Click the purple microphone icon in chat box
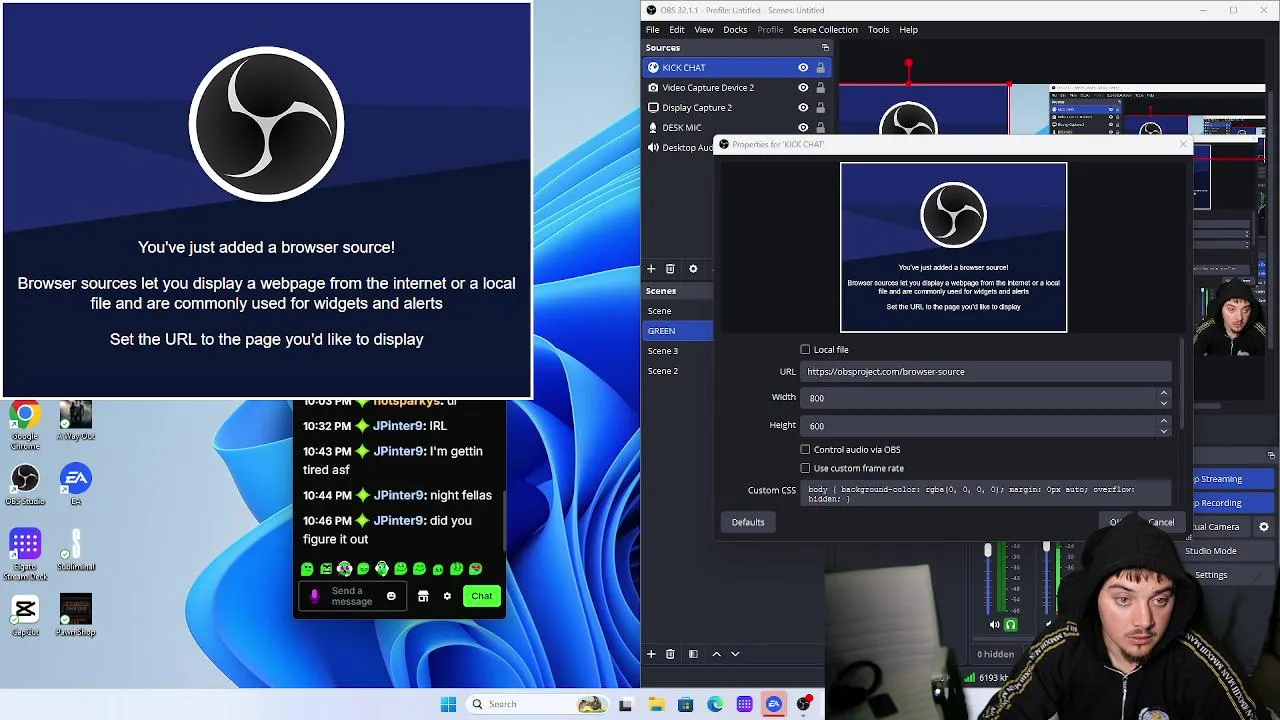1280x720 pixels. tap(314, 596)
